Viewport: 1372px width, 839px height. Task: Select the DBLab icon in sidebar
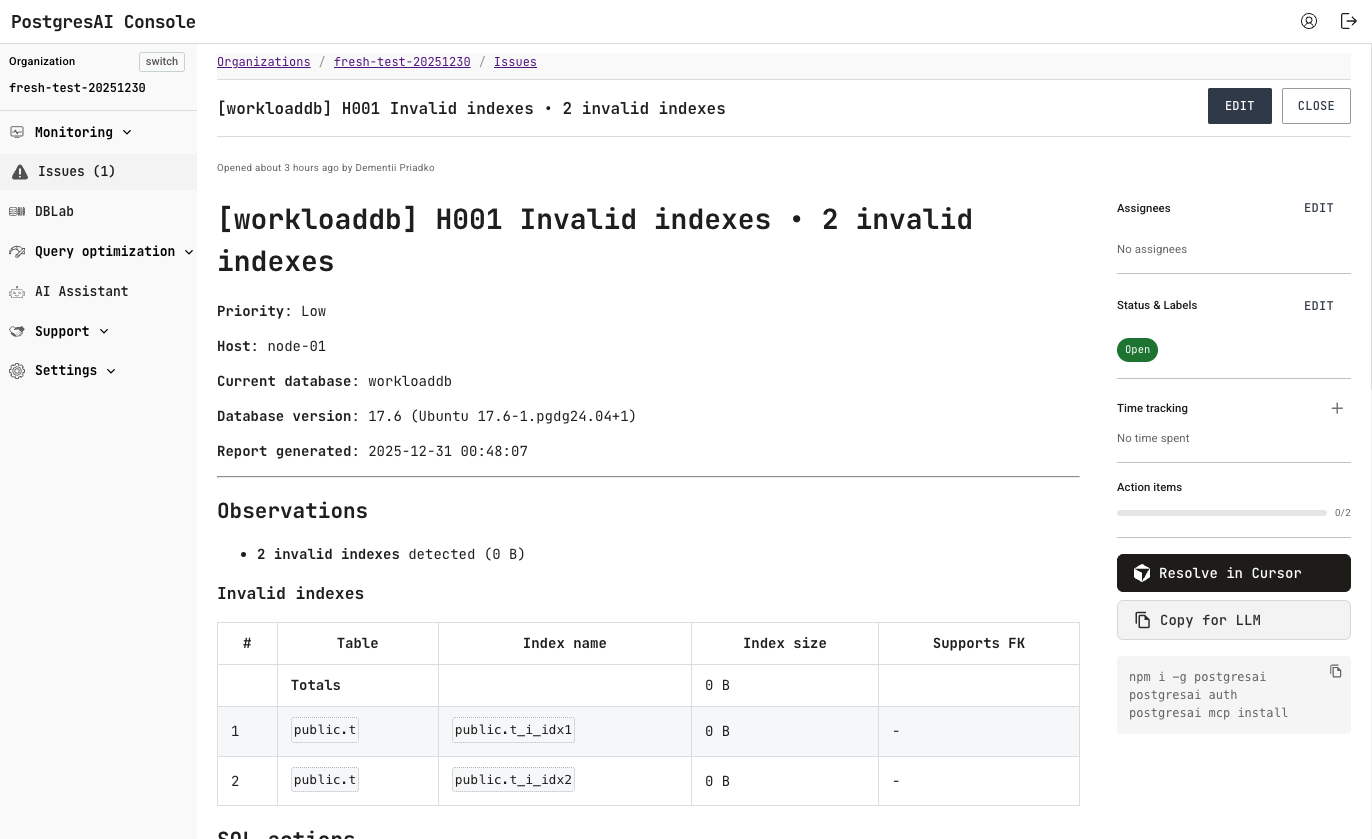[x=18, y=211]
